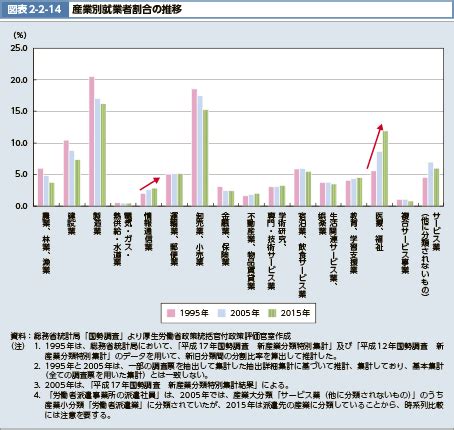Click the 10.0 y-axis label
454x430 pixels.
[x=19, y=143]
